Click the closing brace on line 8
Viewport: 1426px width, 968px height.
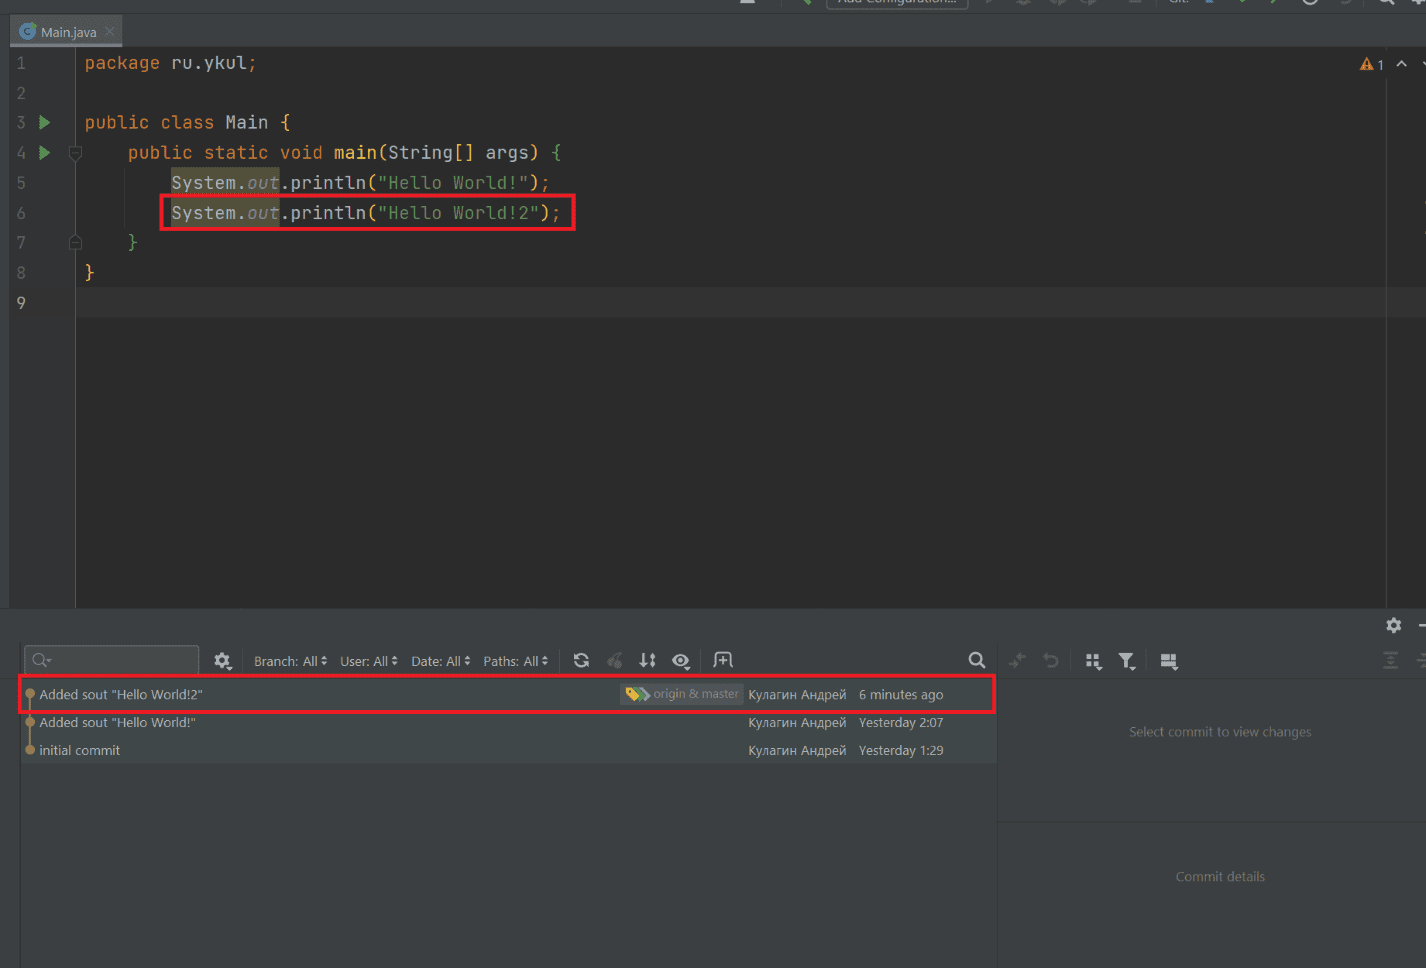click(x=89, y=272)
